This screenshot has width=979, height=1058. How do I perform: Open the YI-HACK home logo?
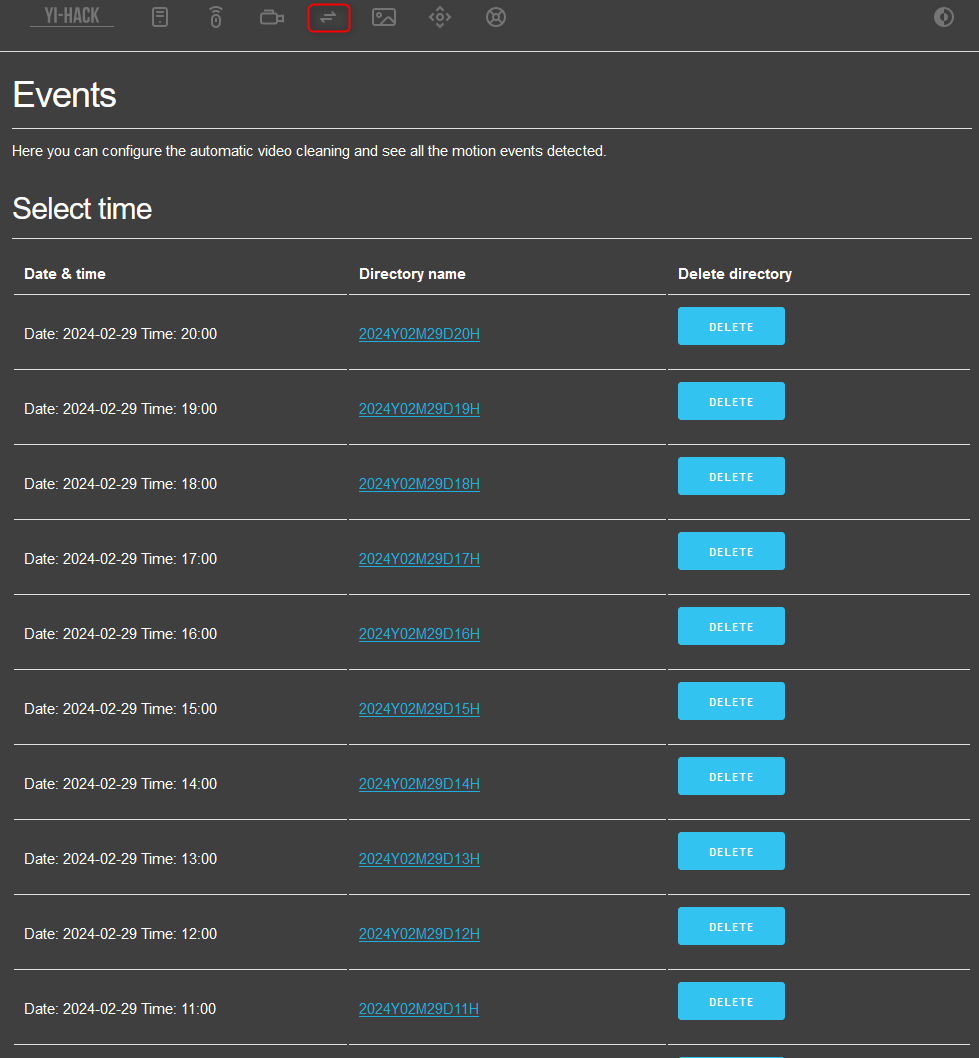[72, 16]
